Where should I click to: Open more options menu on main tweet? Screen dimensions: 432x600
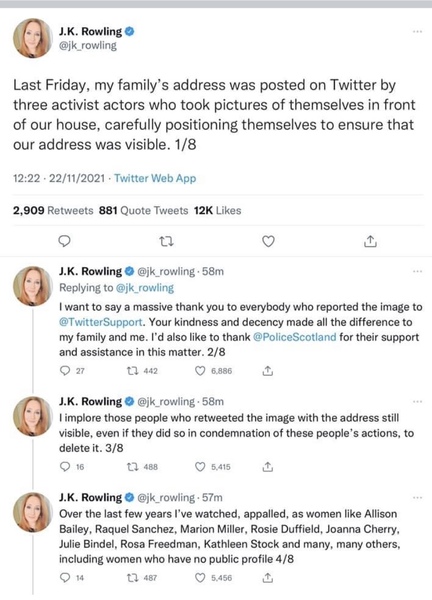click(417, 31)
